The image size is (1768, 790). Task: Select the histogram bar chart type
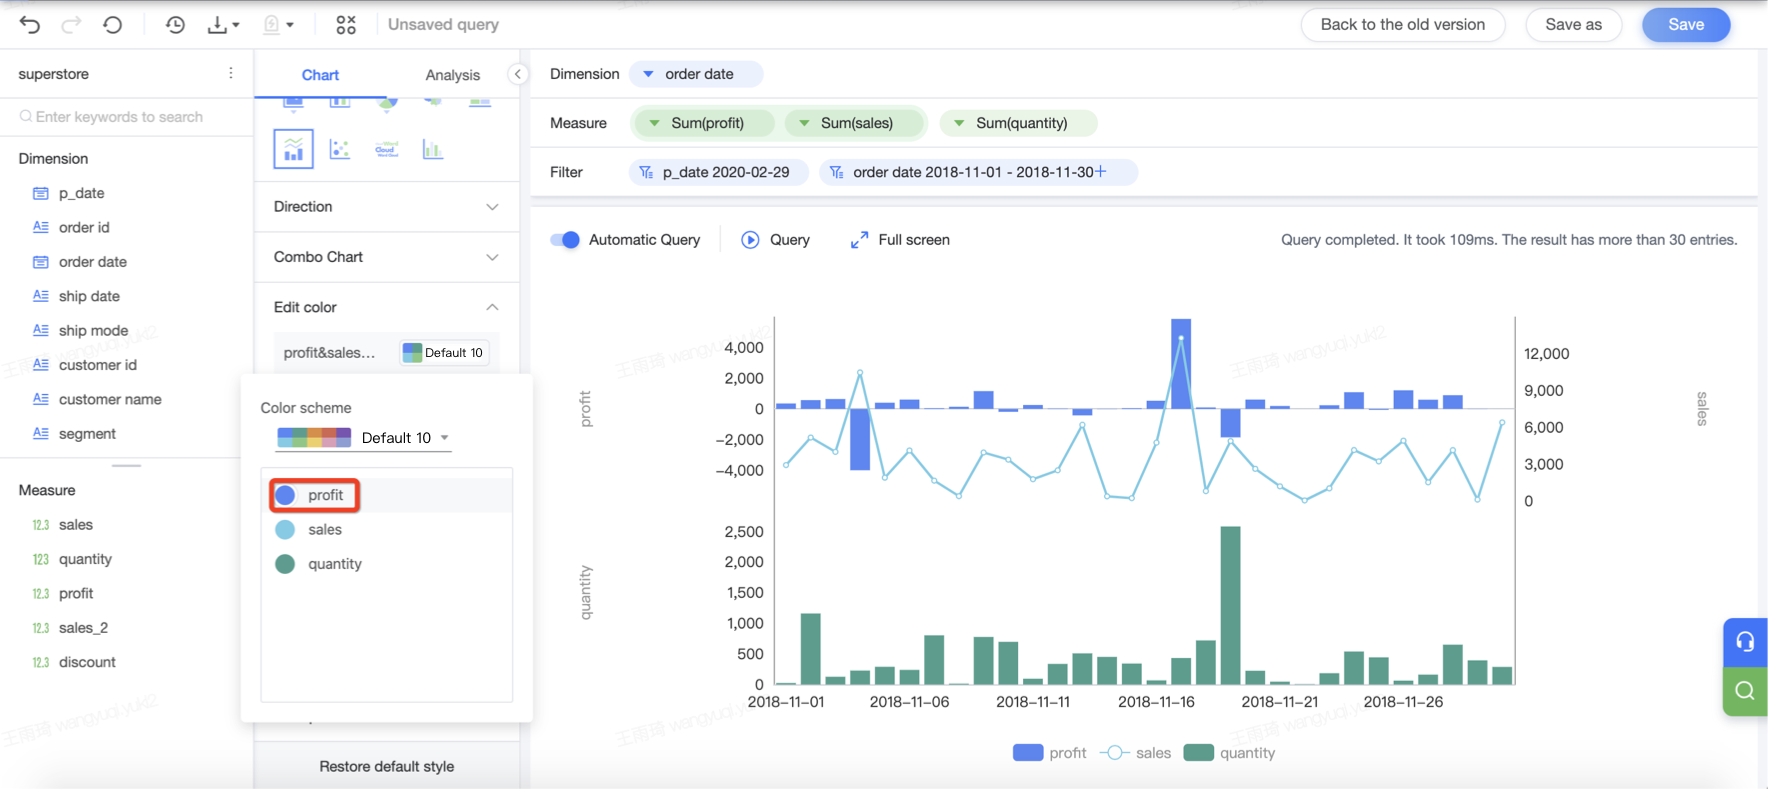pyautogui.click(x=432, y=149)
